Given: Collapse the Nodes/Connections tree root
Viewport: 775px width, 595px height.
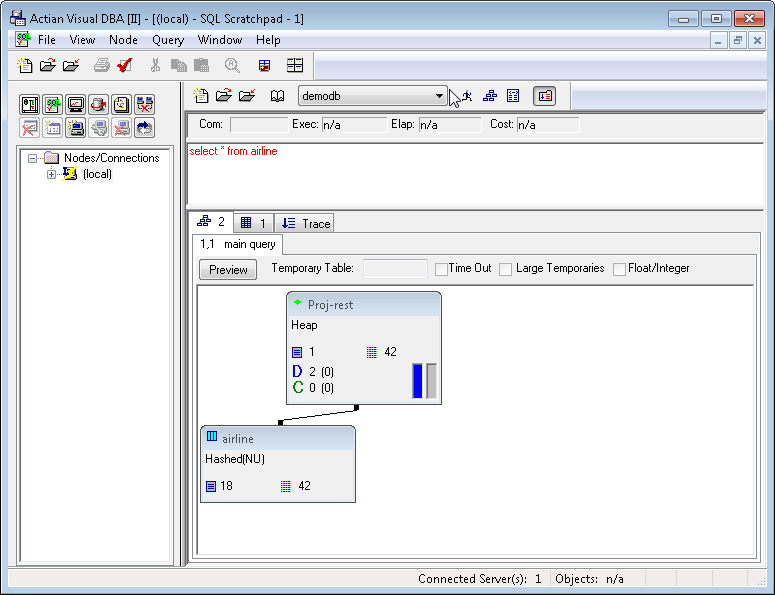Looking at the screenshot, I should (x=33, y=158).
